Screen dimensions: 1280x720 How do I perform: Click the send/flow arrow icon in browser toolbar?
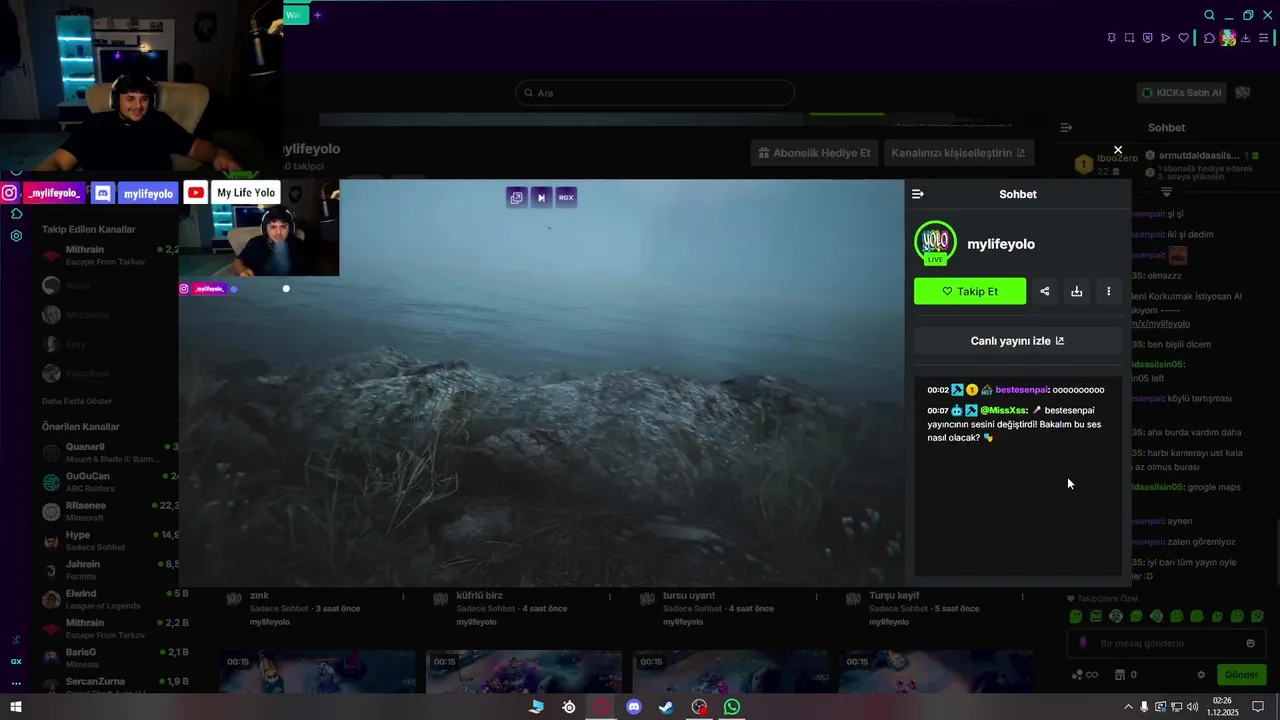click(1165, 38)
